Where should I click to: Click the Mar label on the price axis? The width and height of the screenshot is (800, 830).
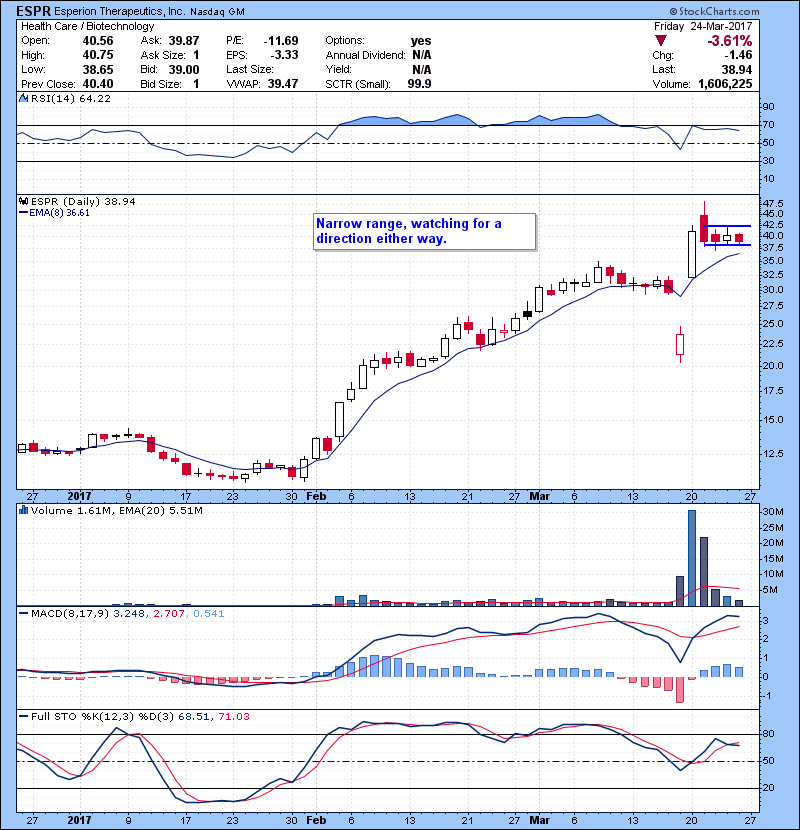tap(540, 497)
